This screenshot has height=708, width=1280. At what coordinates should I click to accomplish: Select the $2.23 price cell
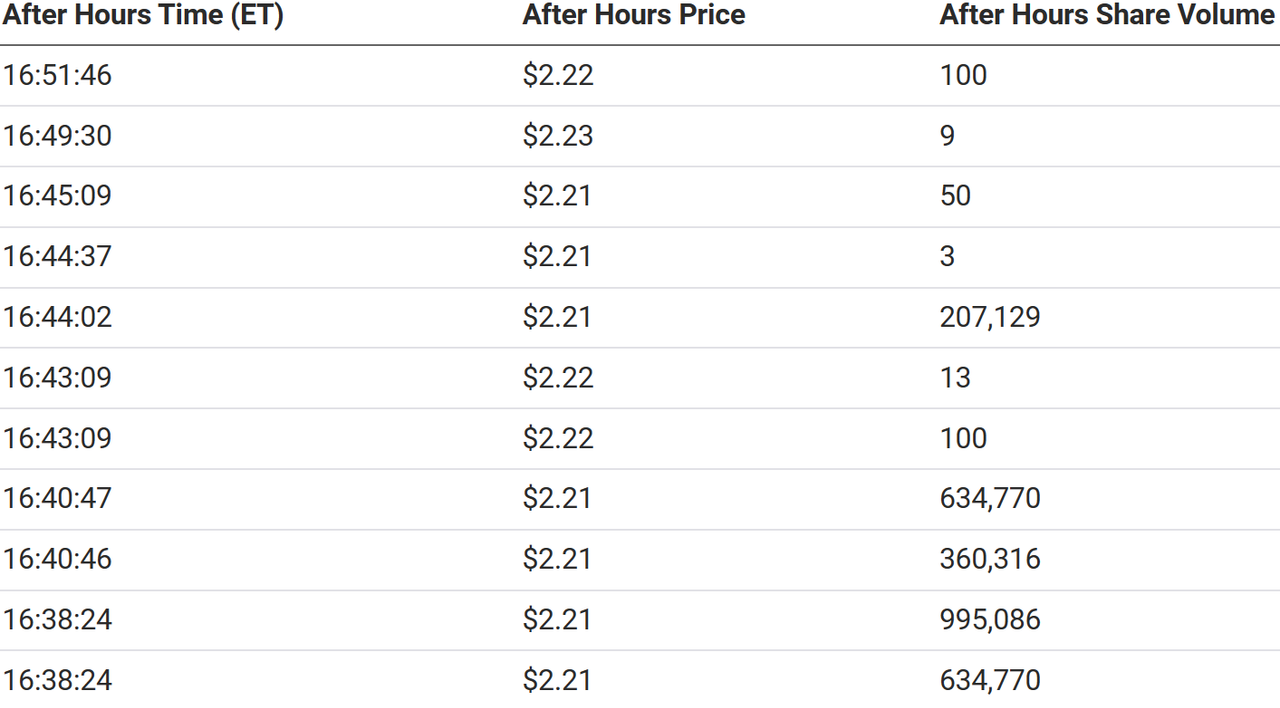tap(557, 136)
